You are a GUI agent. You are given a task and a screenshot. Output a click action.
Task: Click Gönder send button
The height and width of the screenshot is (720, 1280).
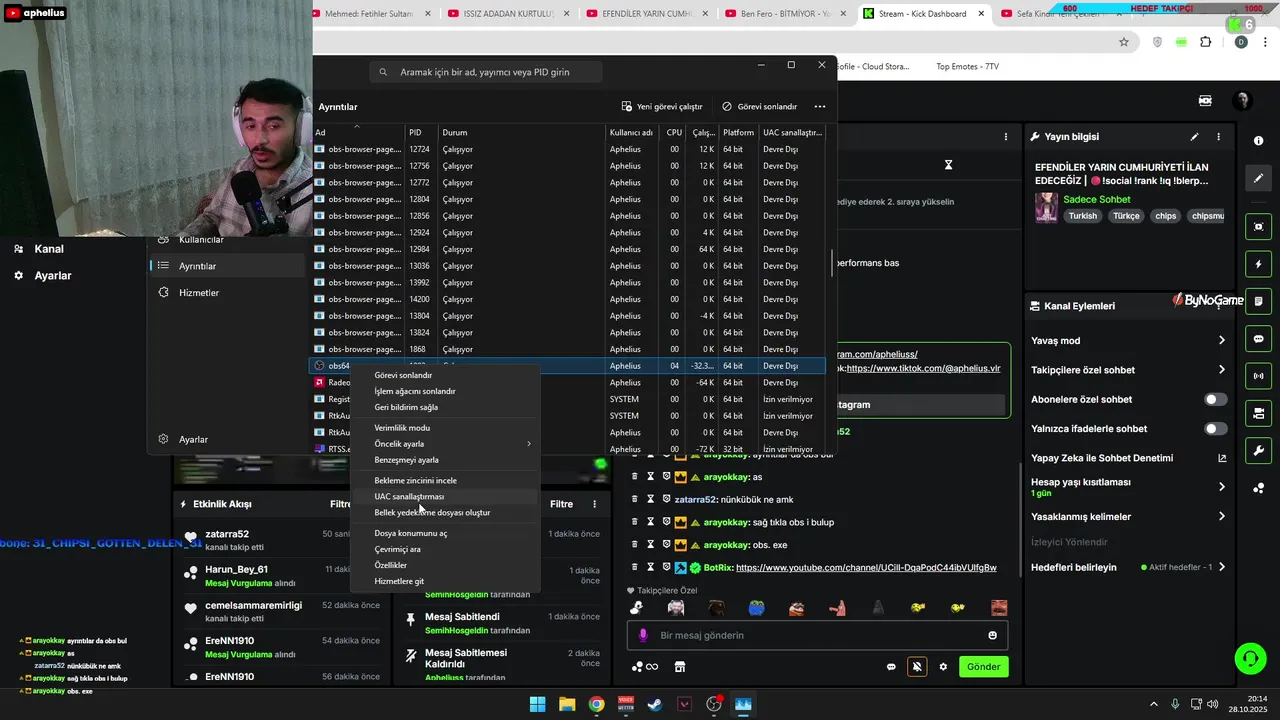983,667
